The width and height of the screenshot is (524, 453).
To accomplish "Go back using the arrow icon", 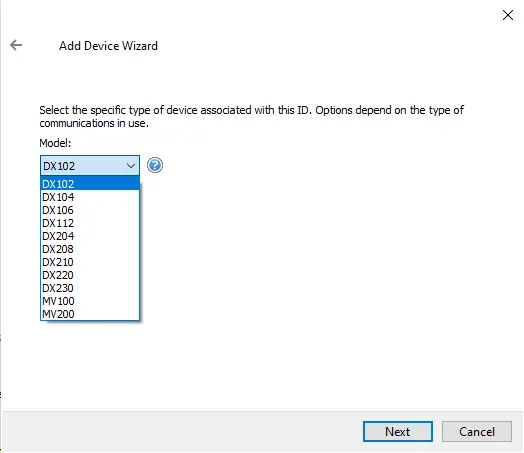I will coord(16,45).
